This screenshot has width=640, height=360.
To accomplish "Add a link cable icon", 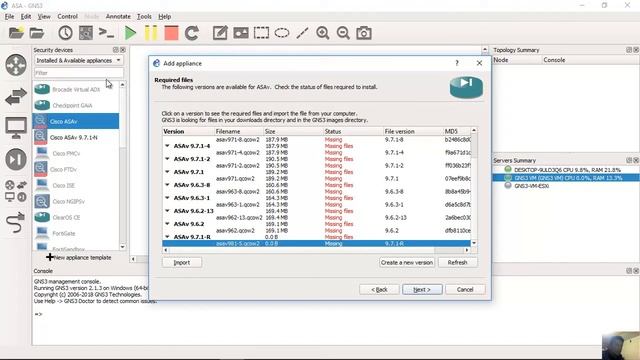I will tap(16, 222).
